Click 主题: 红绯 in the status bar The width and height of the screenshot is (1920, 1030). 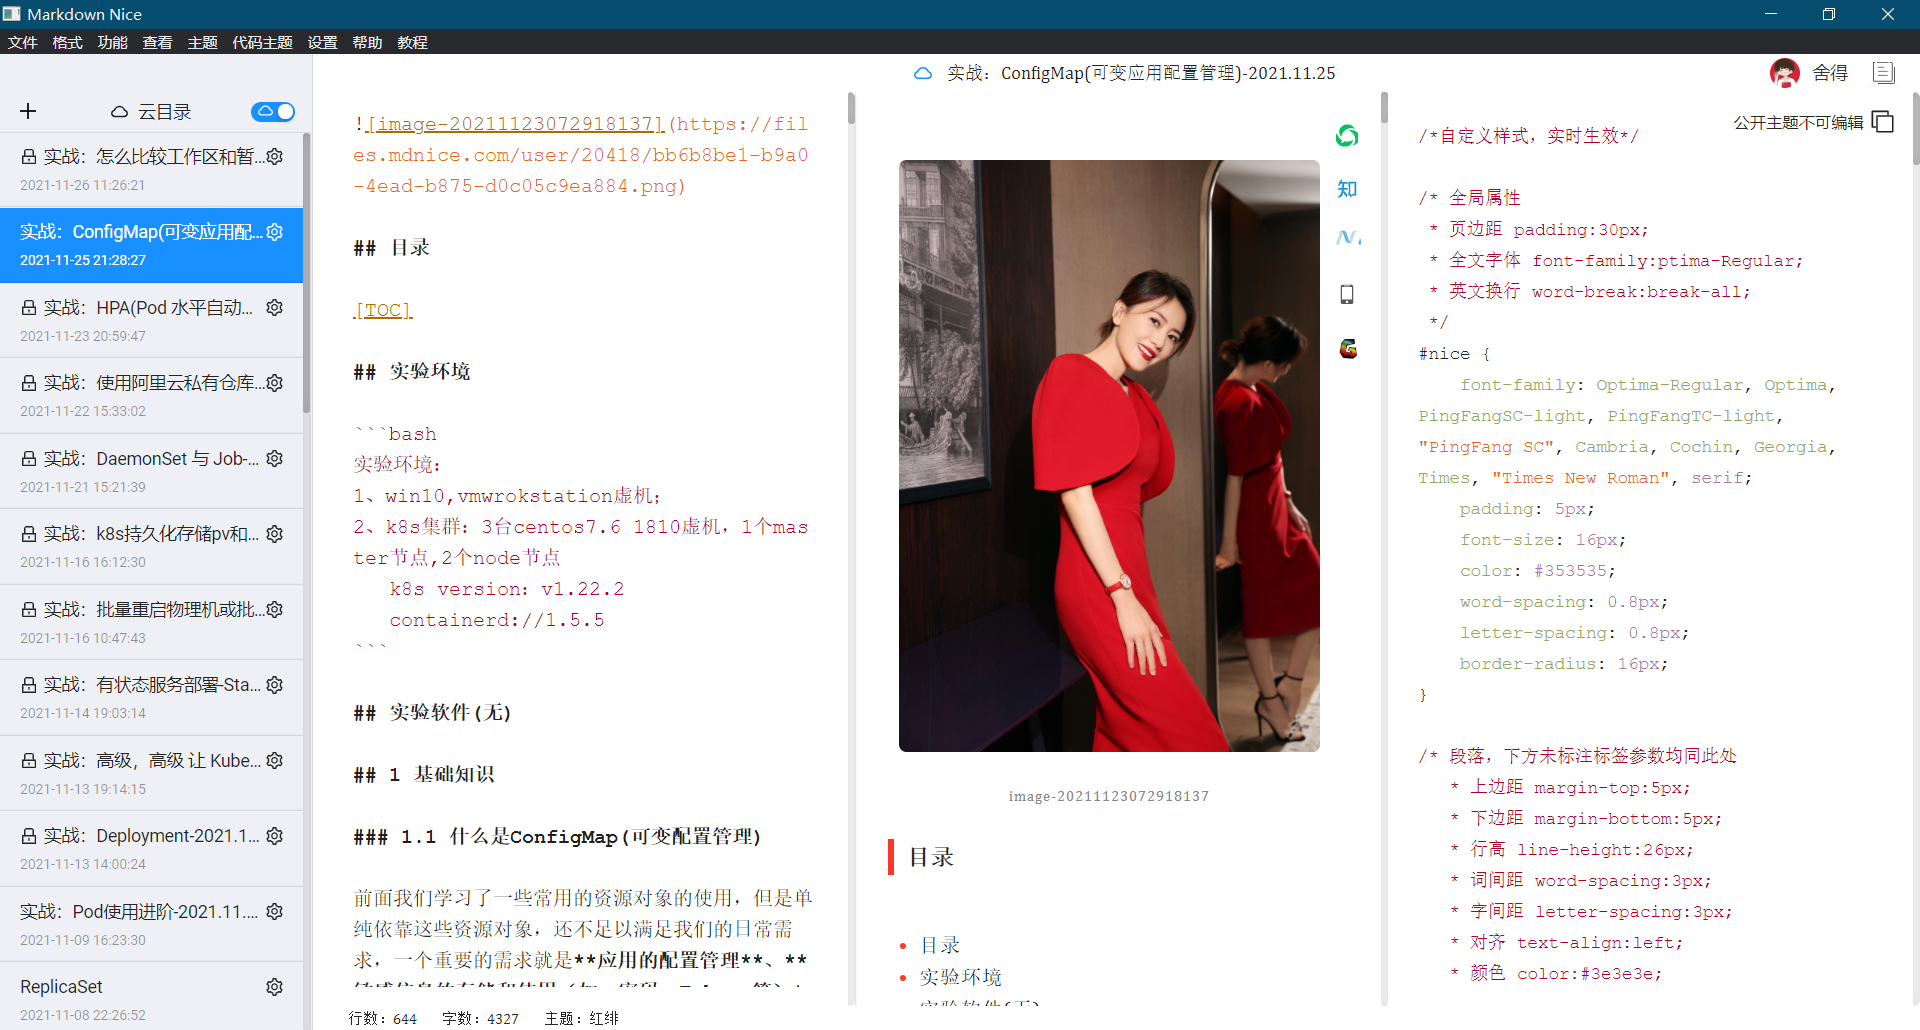[x=582, y=1018]
